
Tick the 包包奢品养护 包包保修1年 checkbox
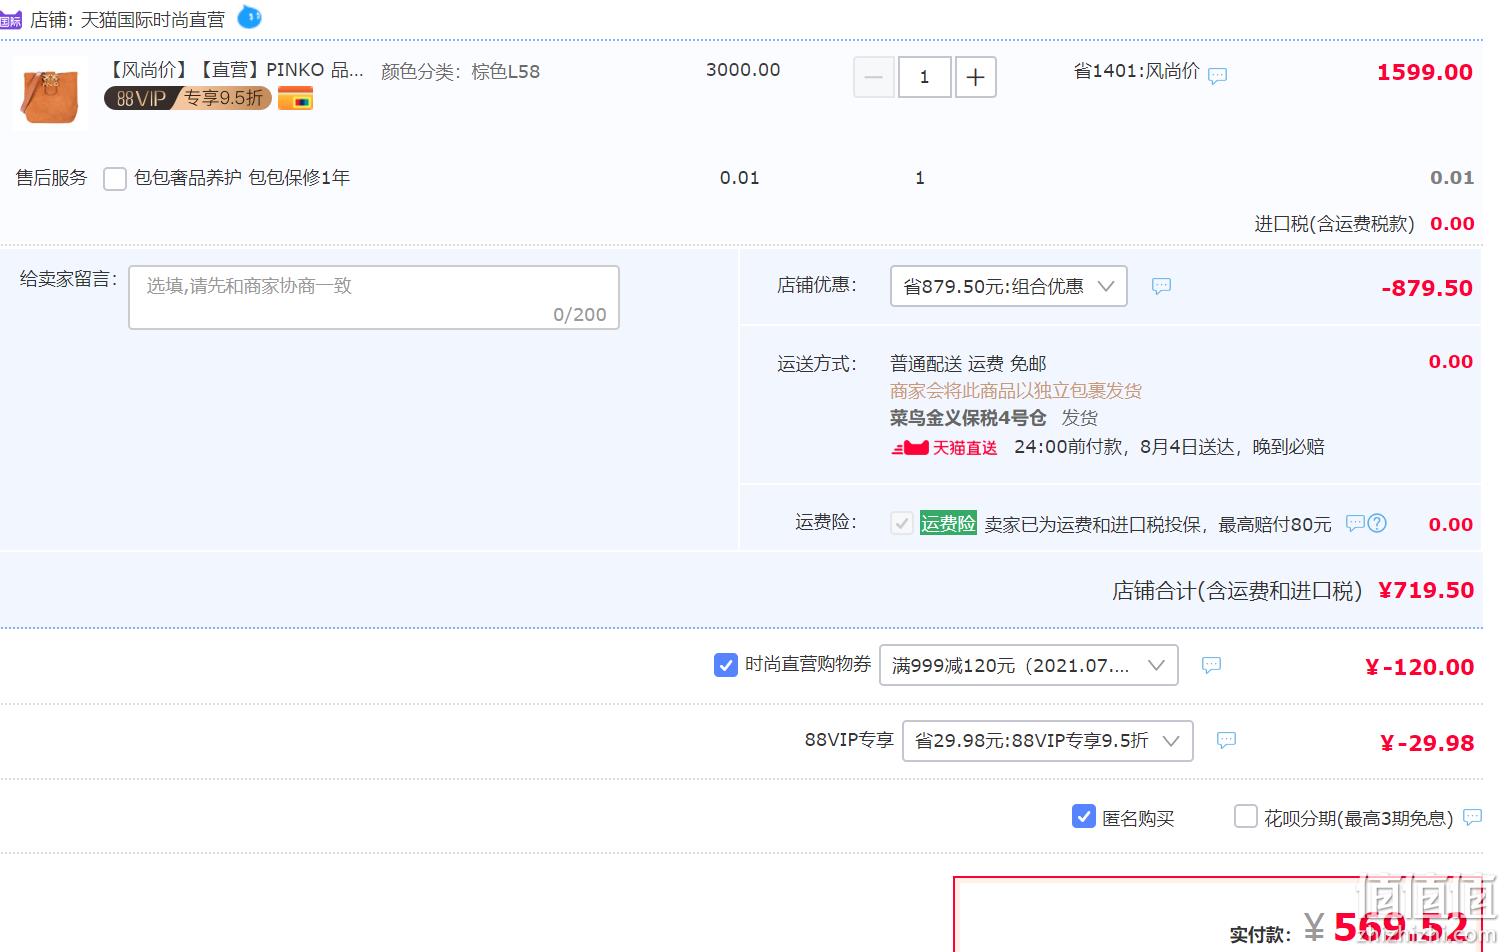click(x=115, y=179)
